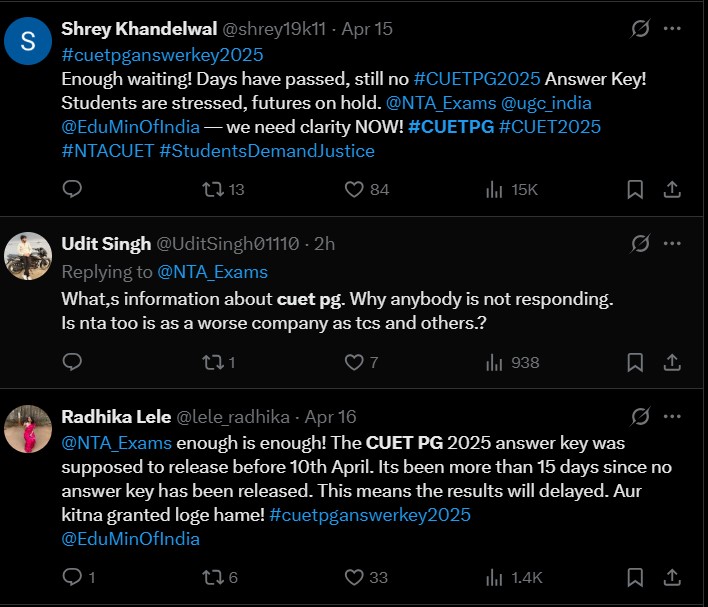Open more options on Radhika Lele's post
708x607 pixels.
681,416
